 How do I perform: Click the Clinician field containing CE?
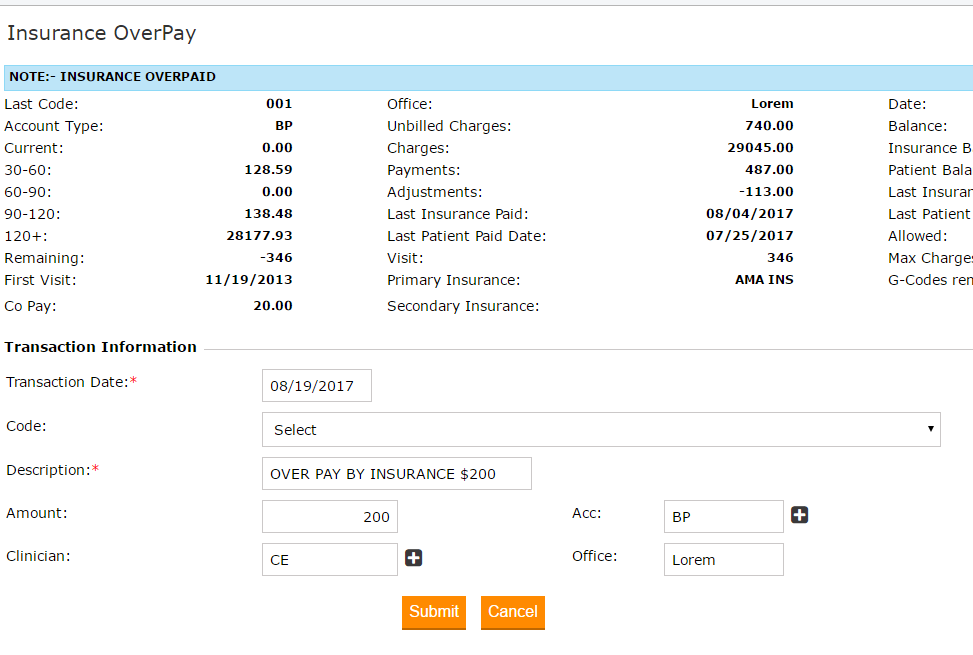[x=330, y=560]
